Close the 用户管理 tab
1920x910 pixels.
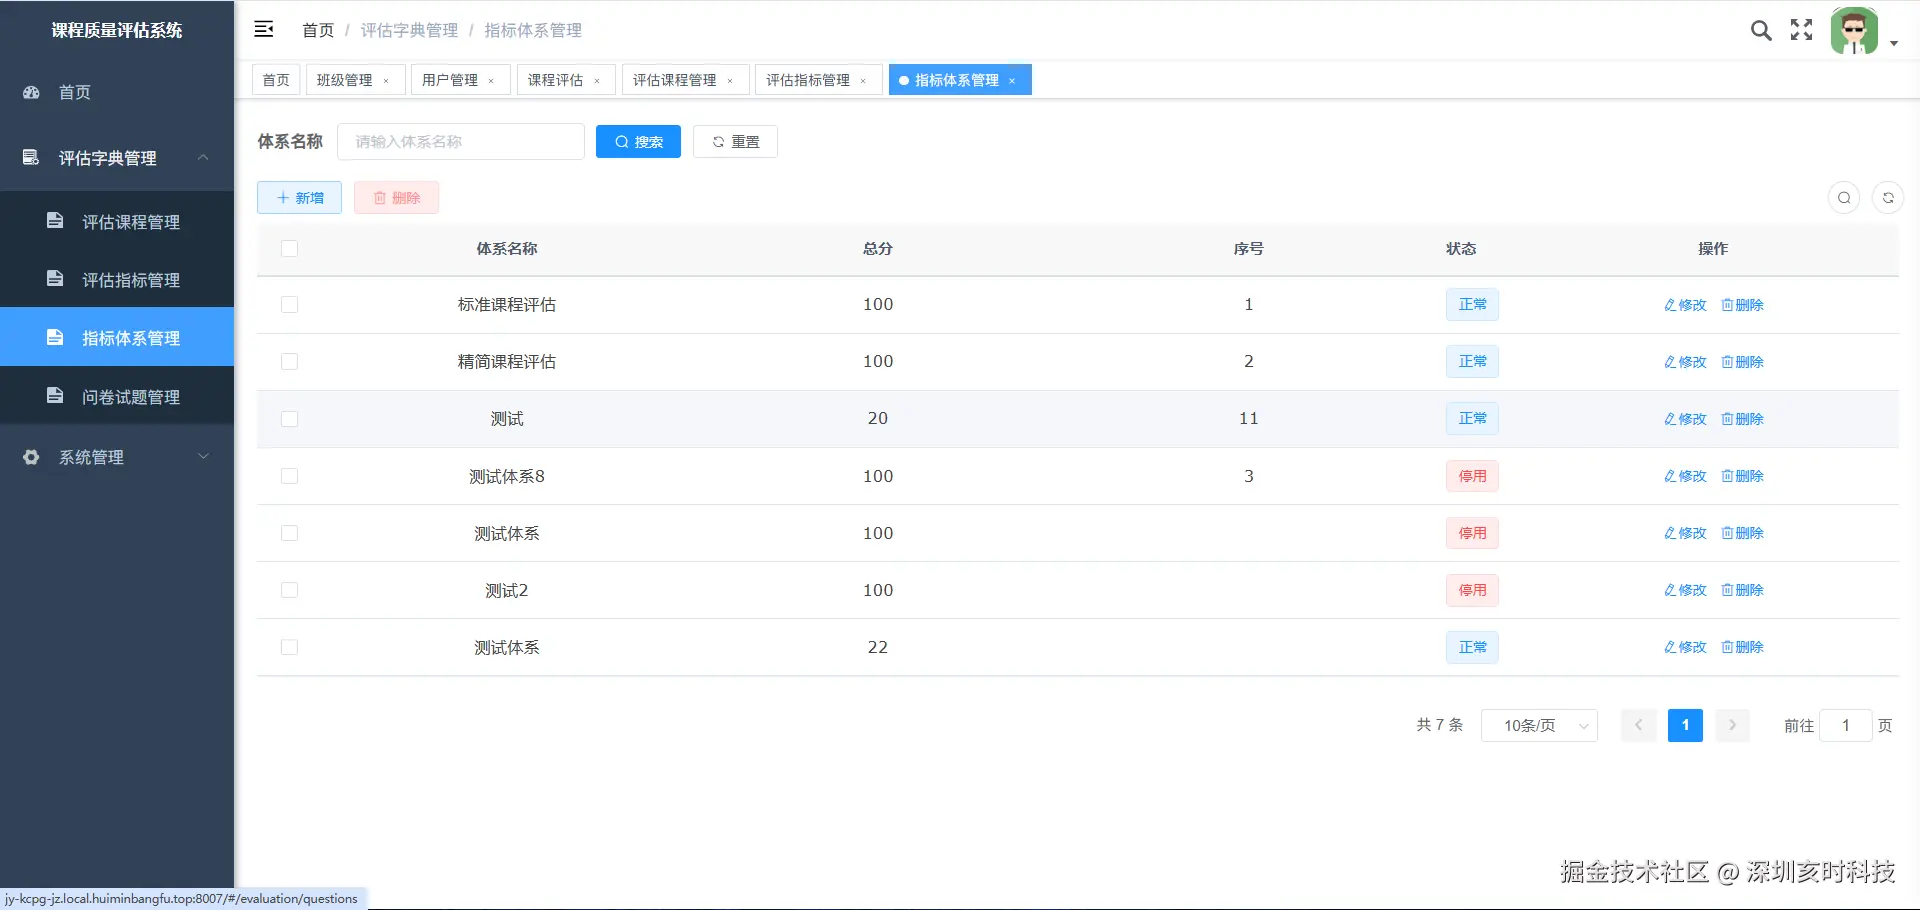(491, 81)
